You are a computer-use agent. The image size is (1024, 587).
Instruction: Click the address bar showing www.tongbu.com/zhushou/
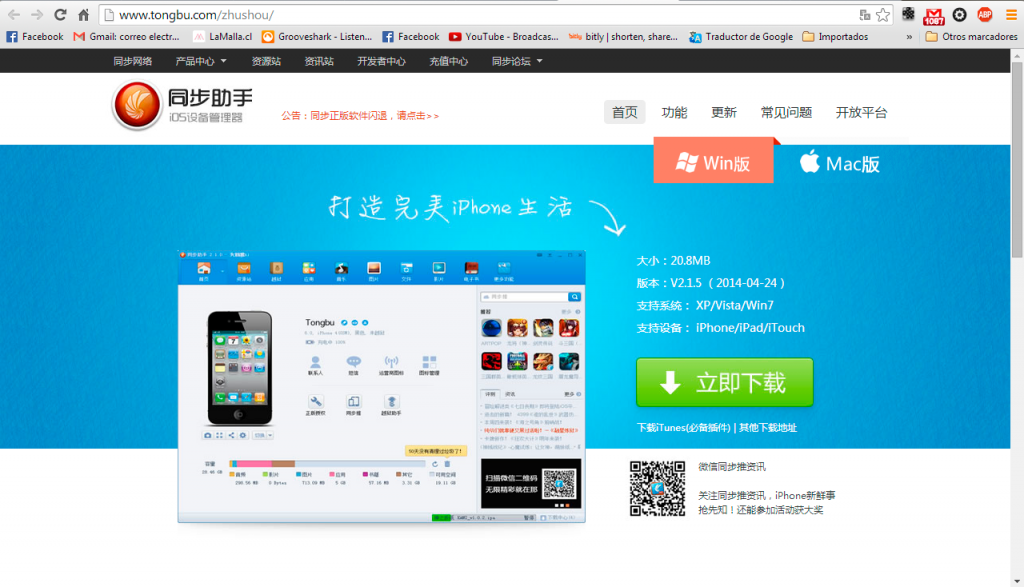click(x=480, y=15)
